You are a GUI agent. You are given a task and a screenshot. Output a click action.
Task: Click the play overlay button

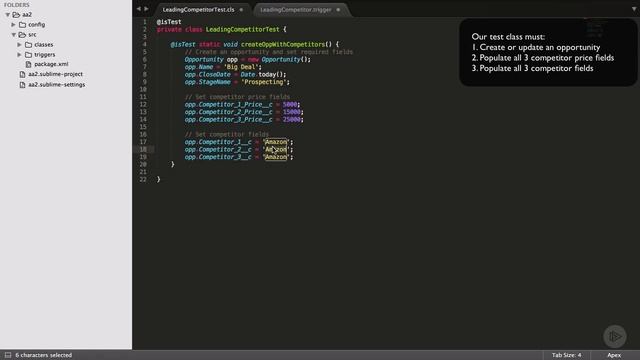[x=615, y=336]
